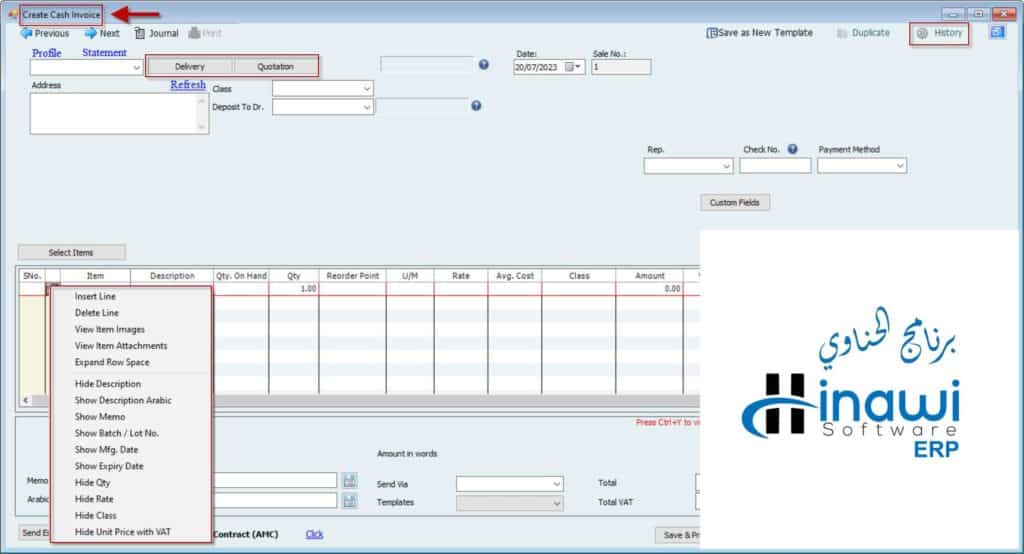
Task: Click the Next arrow icon
Action: (90, 33)
